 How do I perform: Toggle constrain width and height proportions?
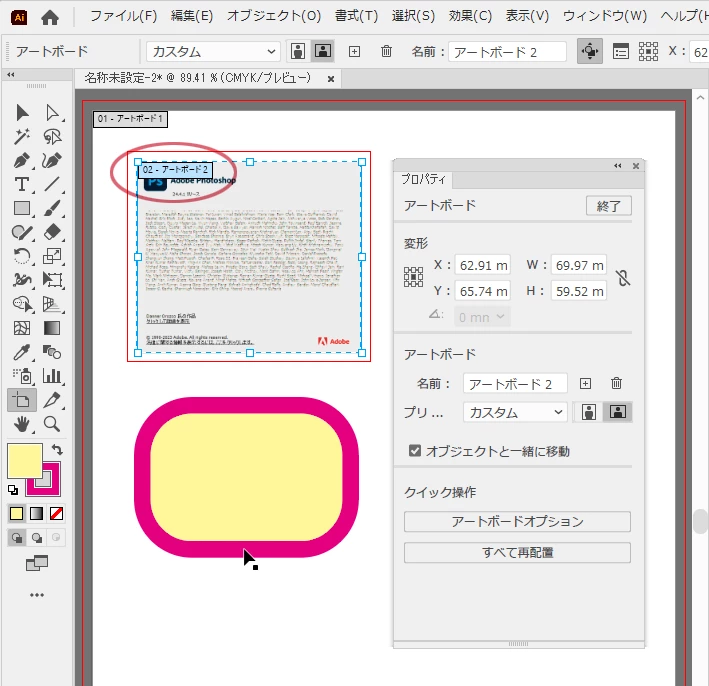[x=623, y=278]
